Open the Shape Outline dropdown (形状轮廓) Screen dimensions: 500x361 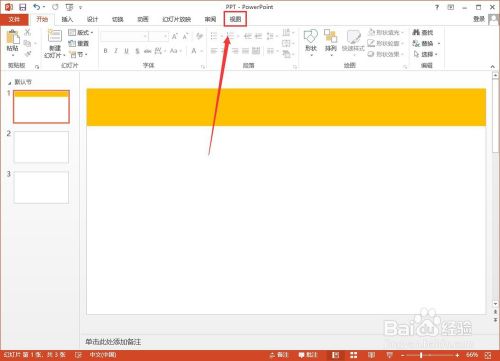tap(386, 43)
